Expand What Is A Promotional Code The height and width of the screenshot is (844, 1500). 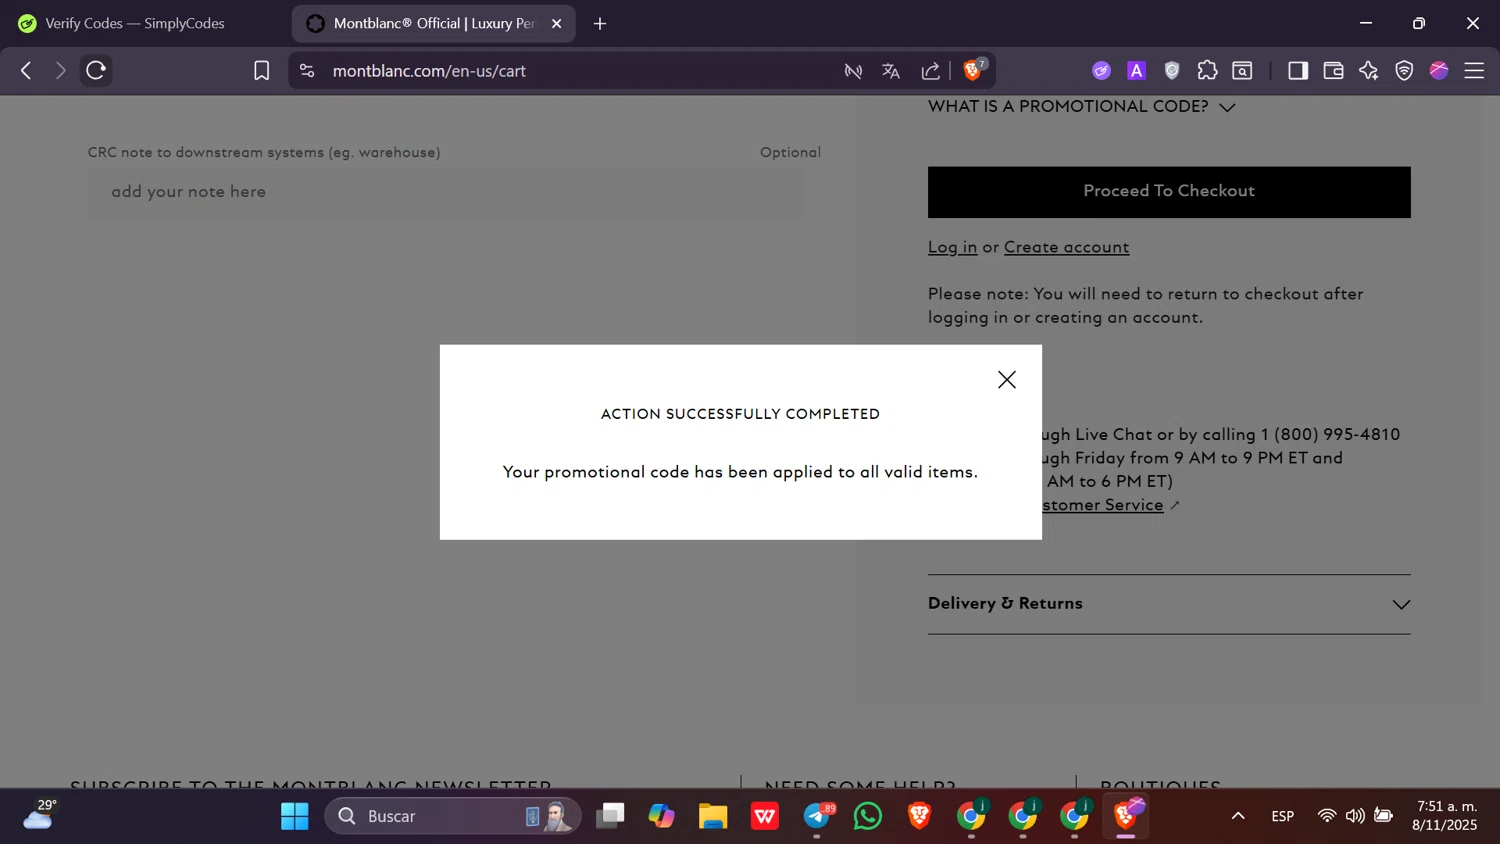[1082, 106]
